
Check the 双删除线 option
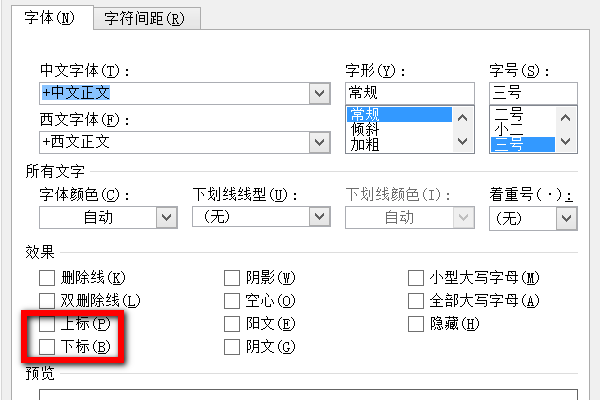click(47, 300)
